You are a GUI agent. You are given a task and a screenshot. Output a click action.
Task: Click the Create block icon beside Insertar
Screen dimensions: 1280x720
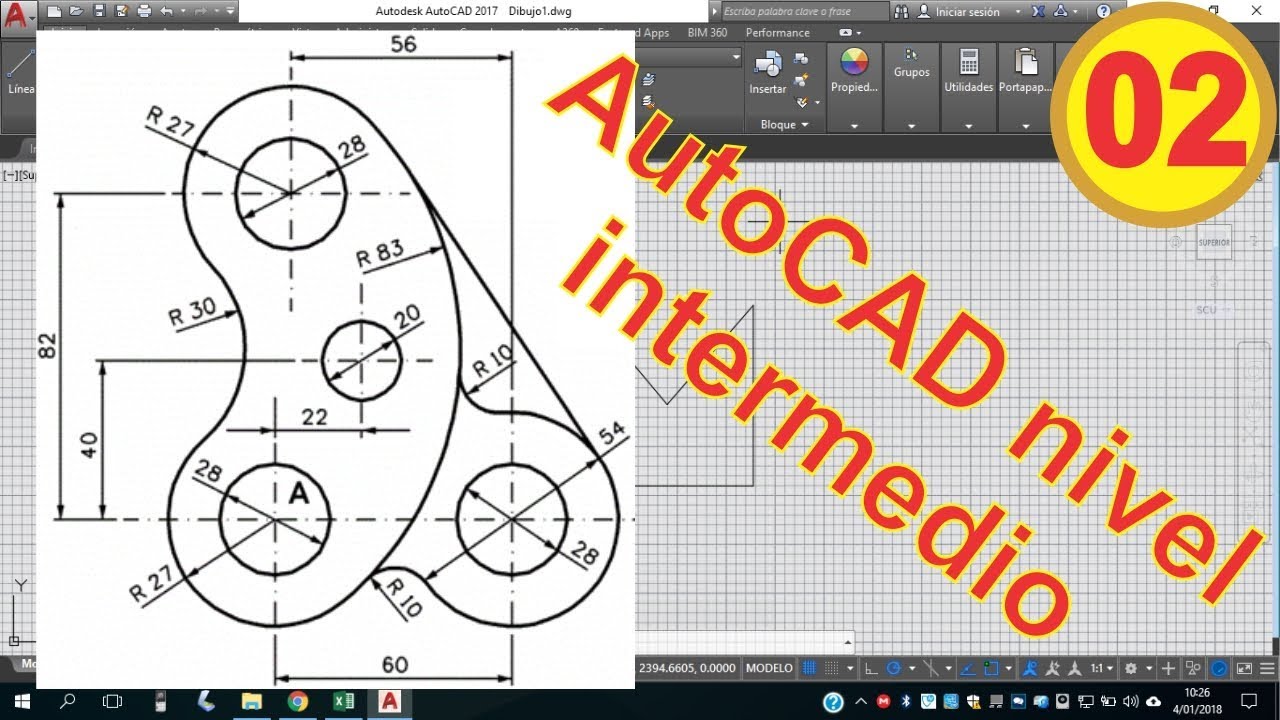(x=801, y=59)
